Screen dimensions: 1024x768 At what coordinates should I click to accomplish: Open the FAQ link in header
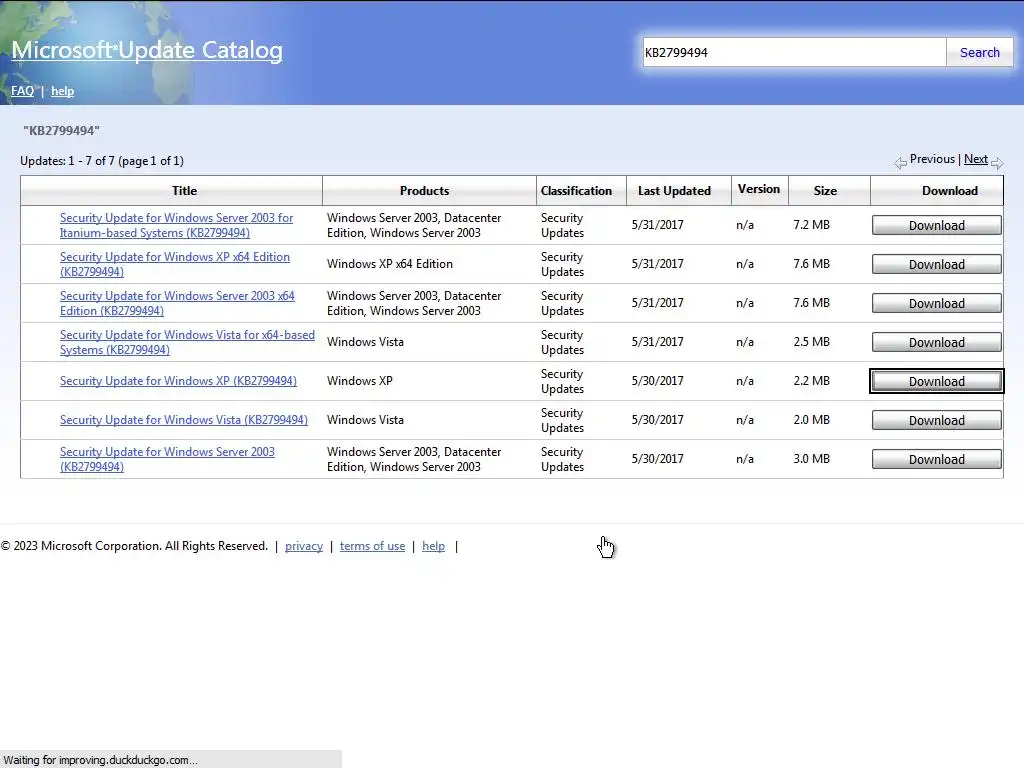tap(22, 91)
